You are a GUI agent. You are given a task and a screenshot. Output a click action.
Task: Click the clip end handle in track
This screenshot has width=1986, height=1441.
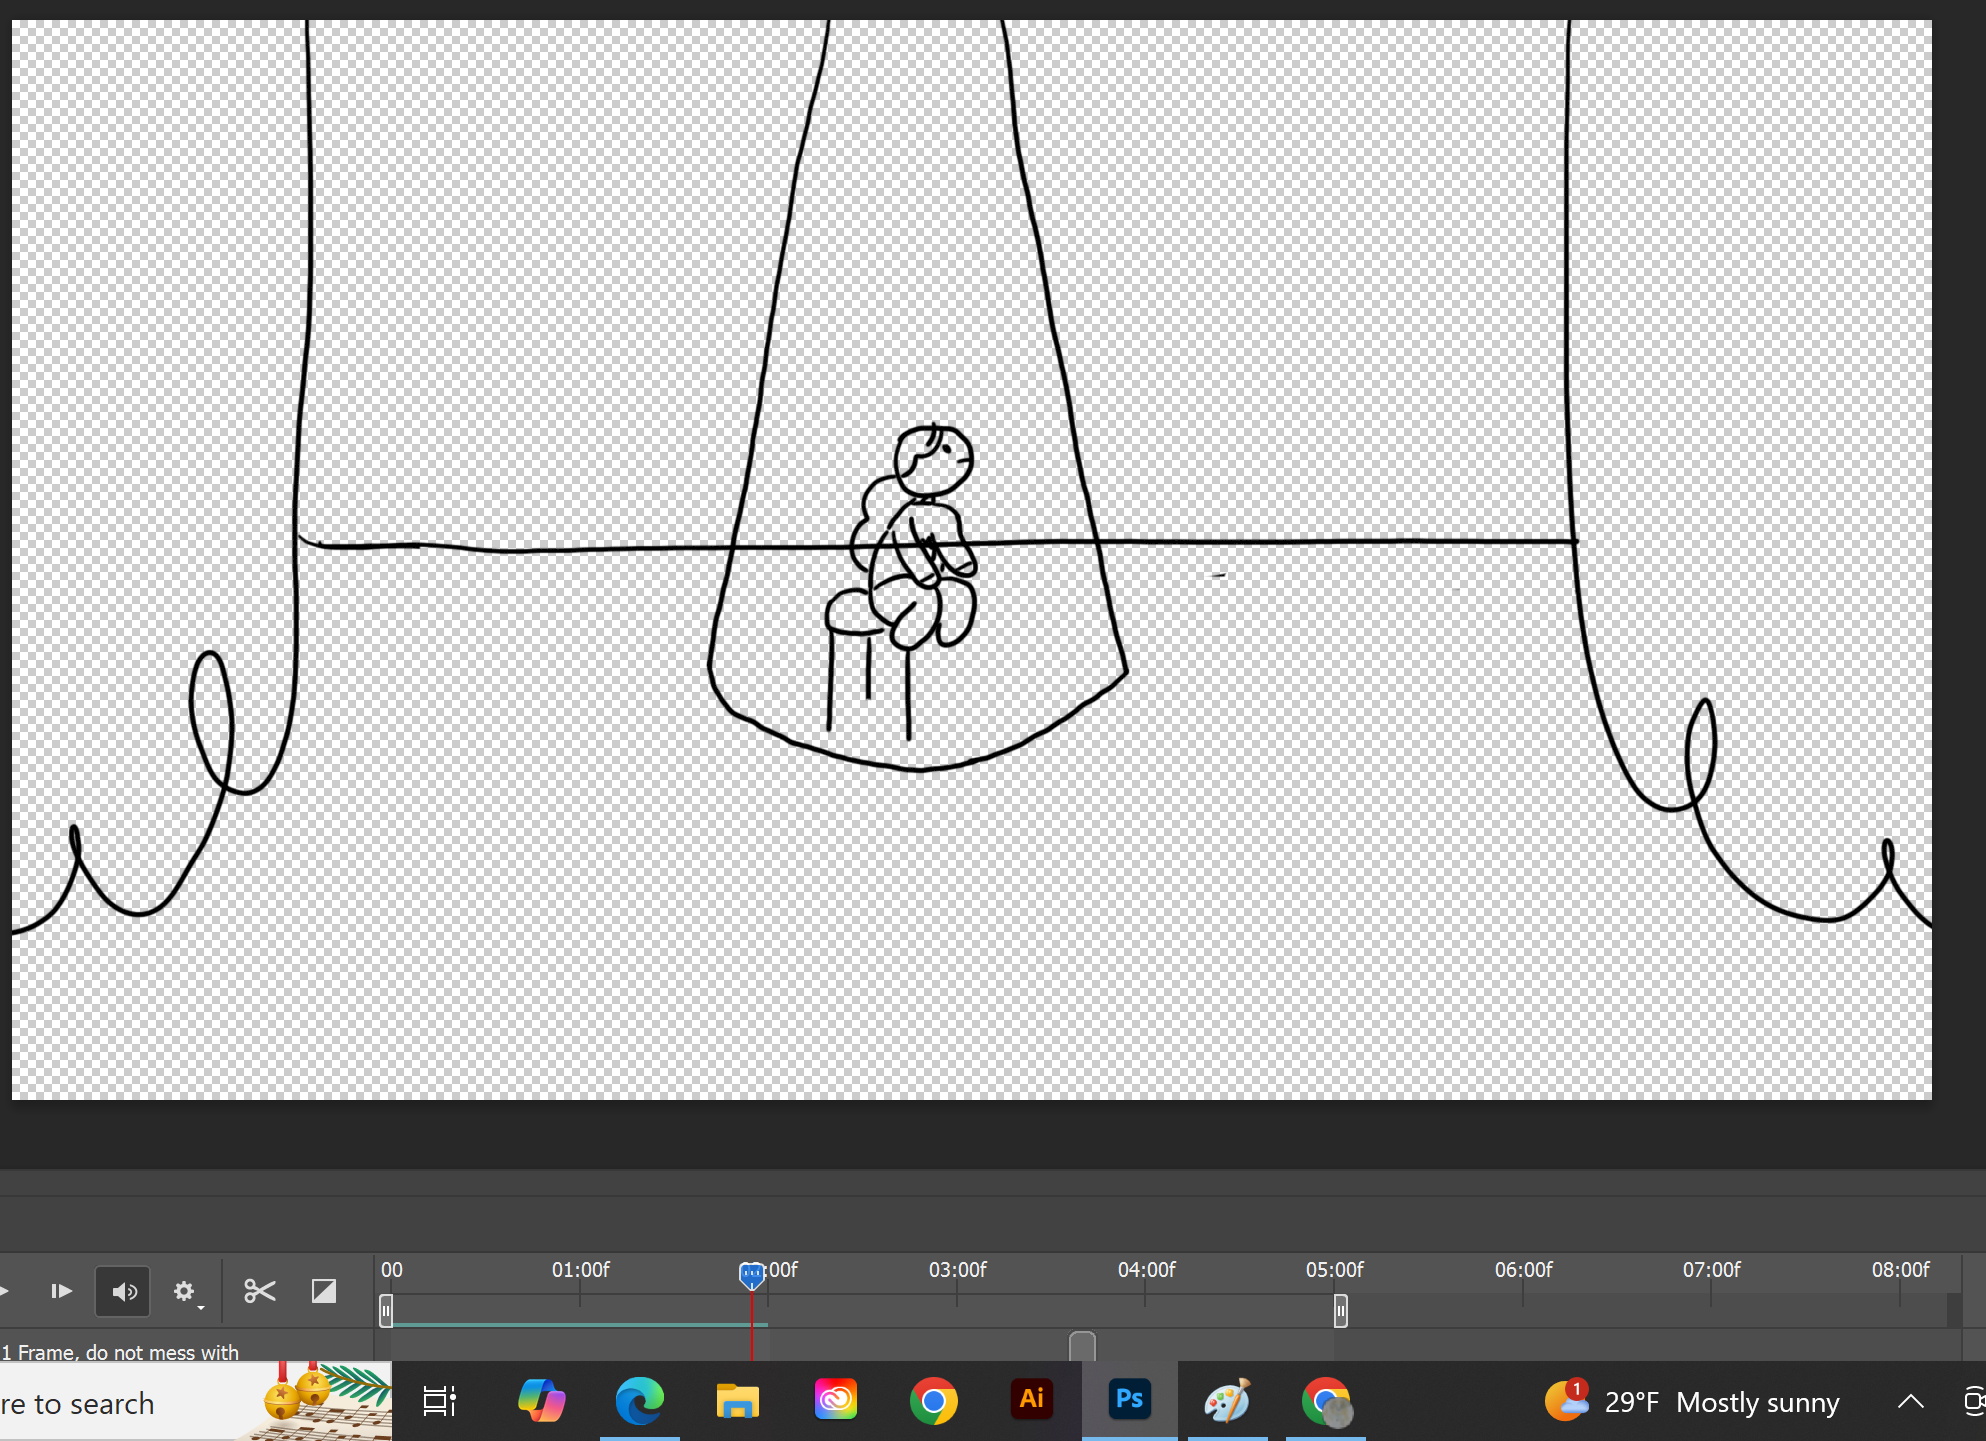pos(1082,1346)
